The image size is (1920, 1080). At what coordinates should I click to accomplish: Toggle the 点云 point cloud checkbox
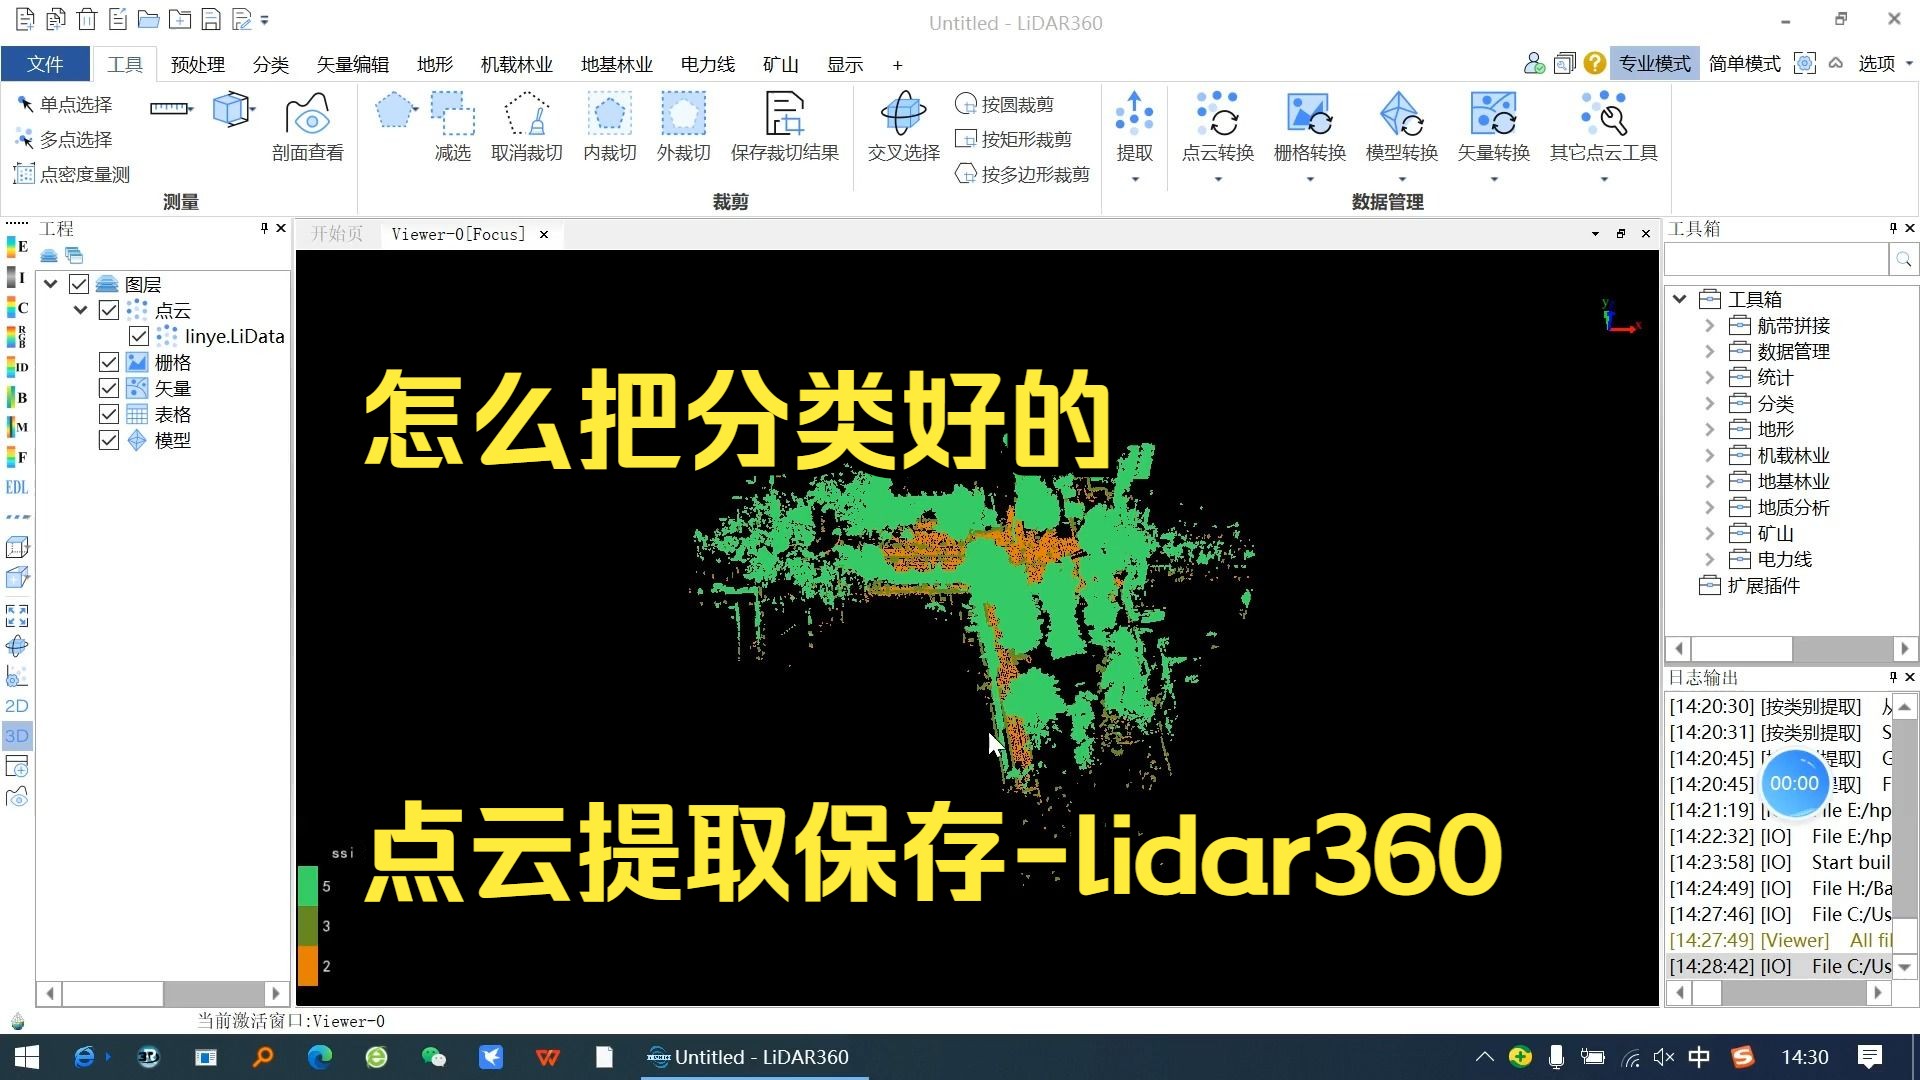point(109,310)
